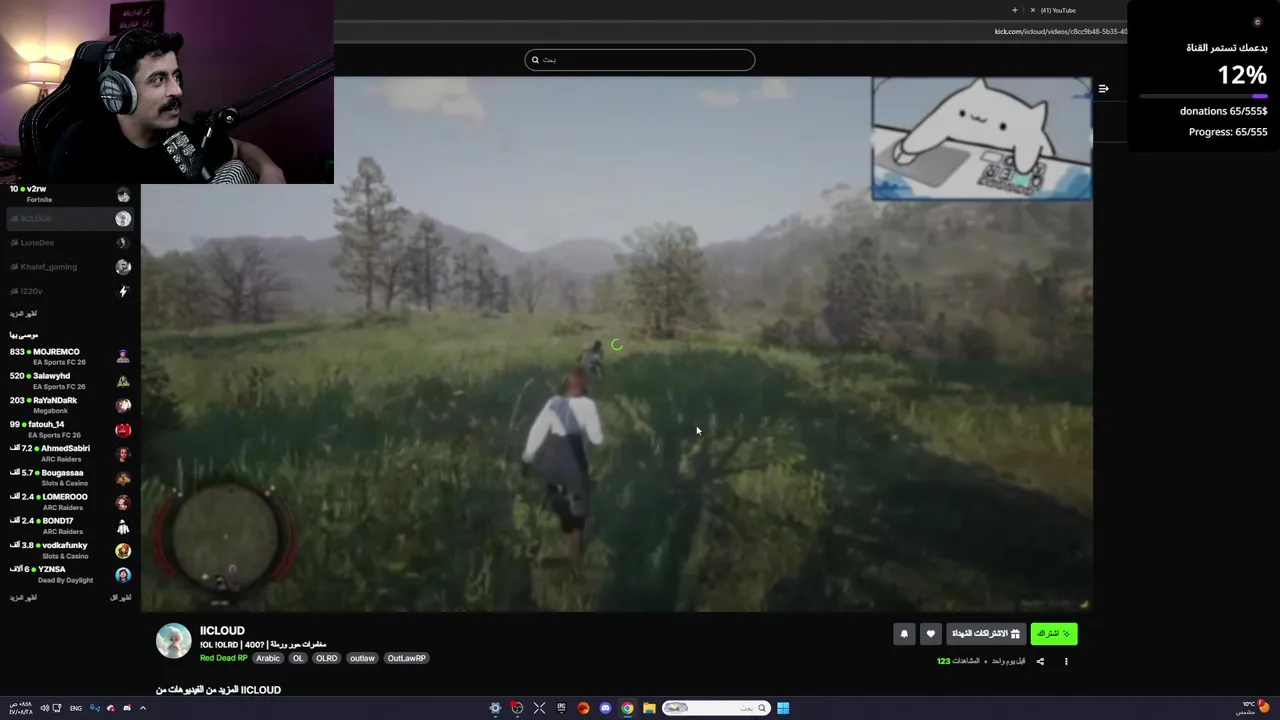This screenshot has width=1280, height=720.
Task: Open the MOJREMCO recommended channel
Action: coord(70,356)
